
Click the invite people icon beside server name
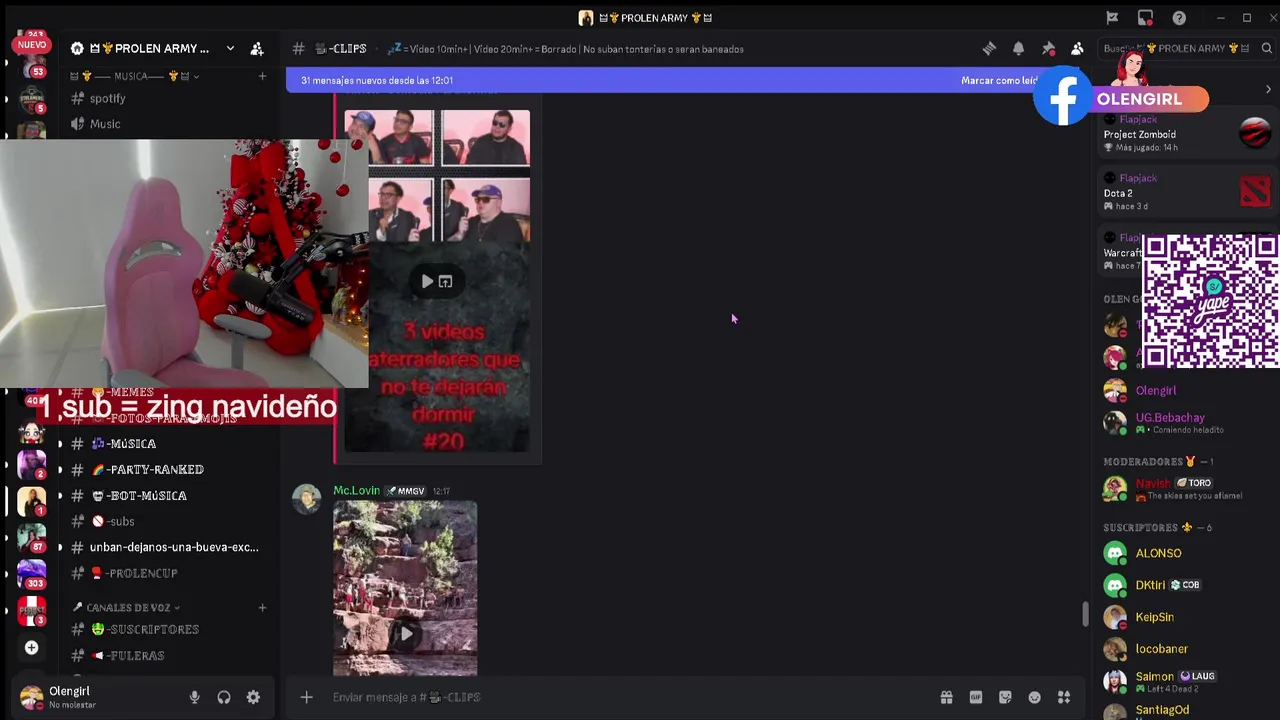(257, 48)
